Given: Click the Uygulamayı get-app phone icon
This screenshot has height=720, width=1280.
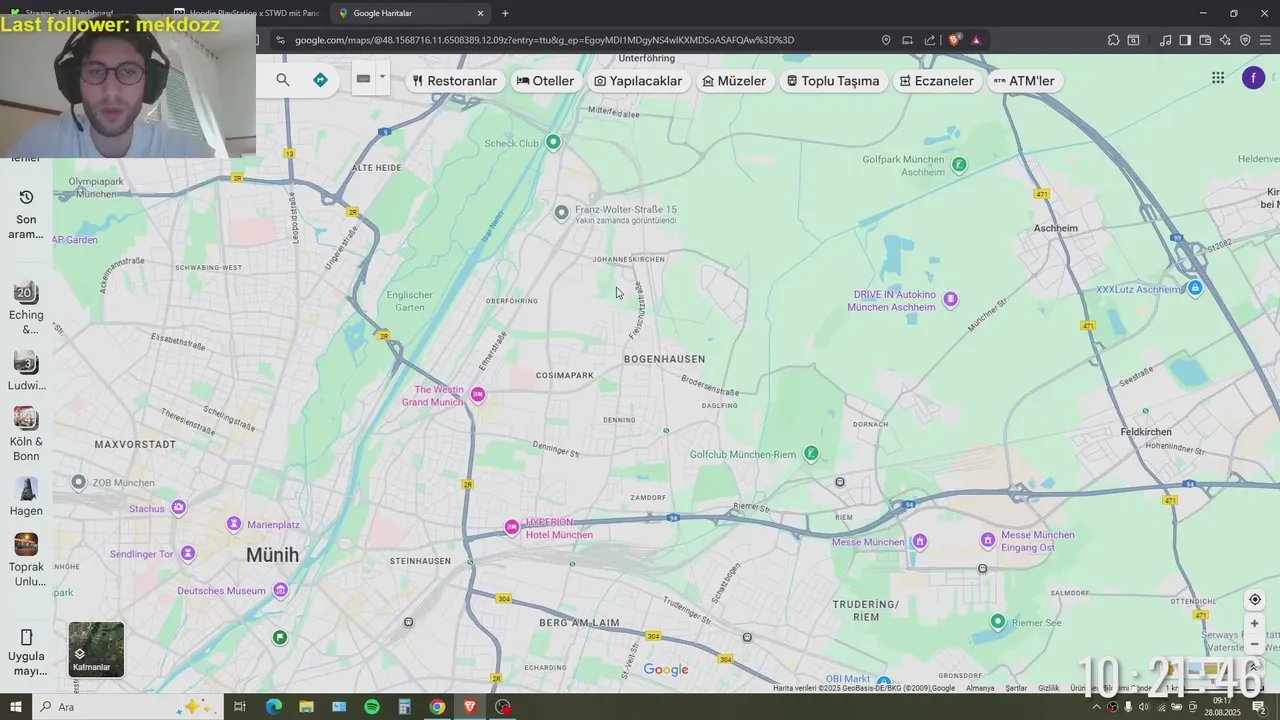Looking at the screenshot, I should [x=26, y=637].
